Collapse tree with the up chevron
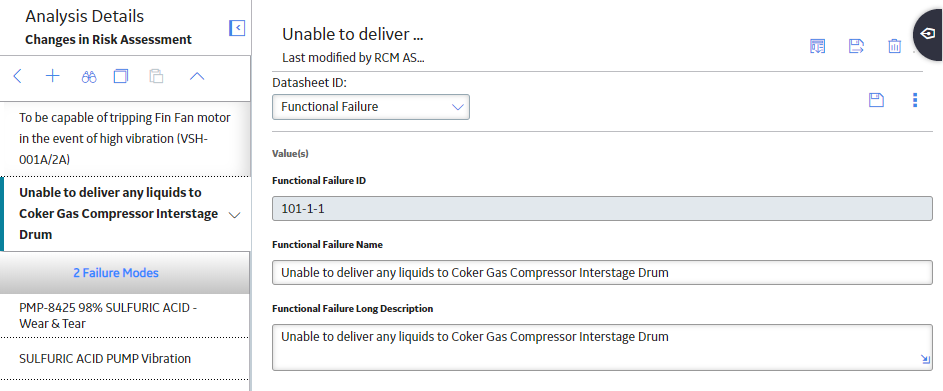 [x=197, y=76]
